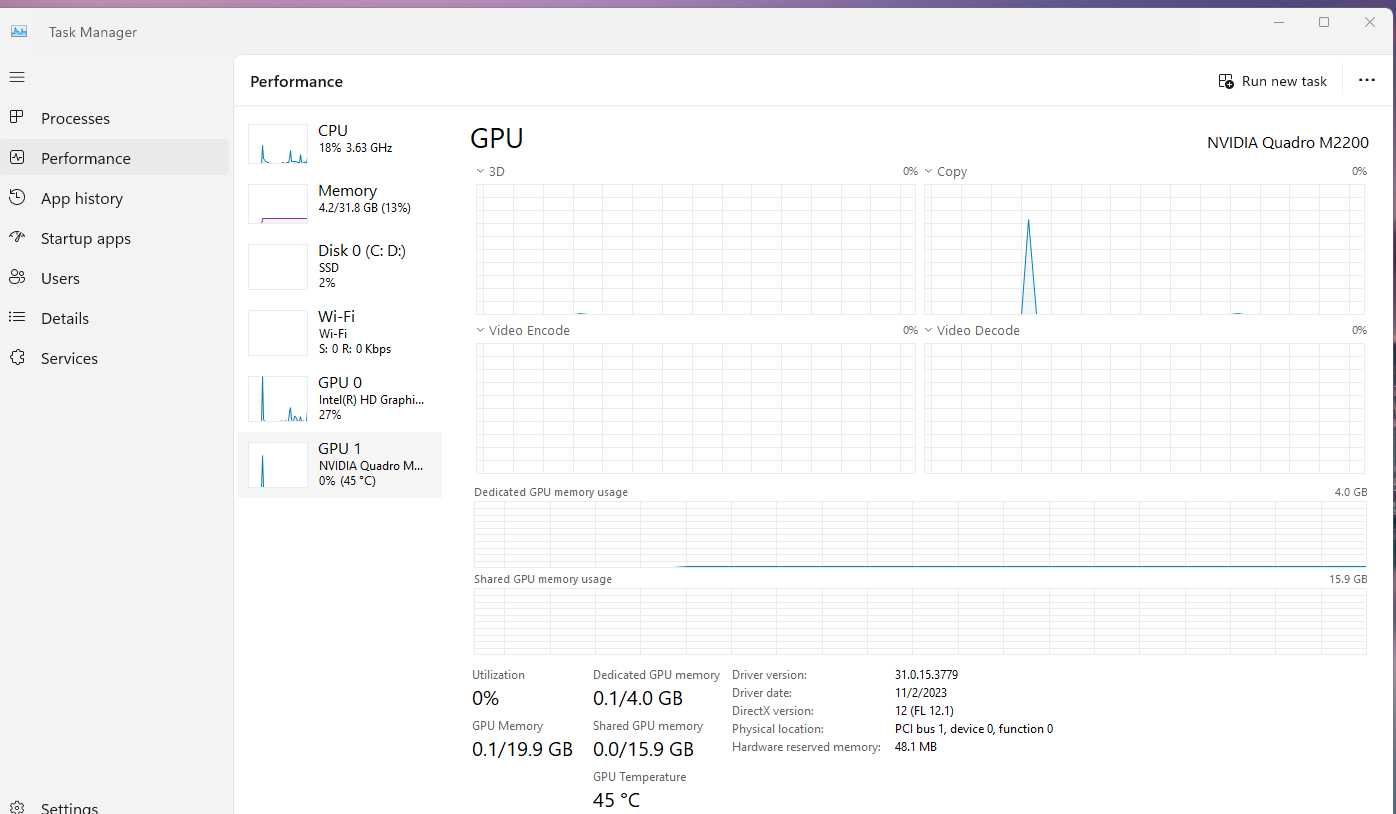The width and height of the screenshot is (1396, 814).
Task: Click the Run new task icon
Action: pyautogui.click(x=1226, y=81)
